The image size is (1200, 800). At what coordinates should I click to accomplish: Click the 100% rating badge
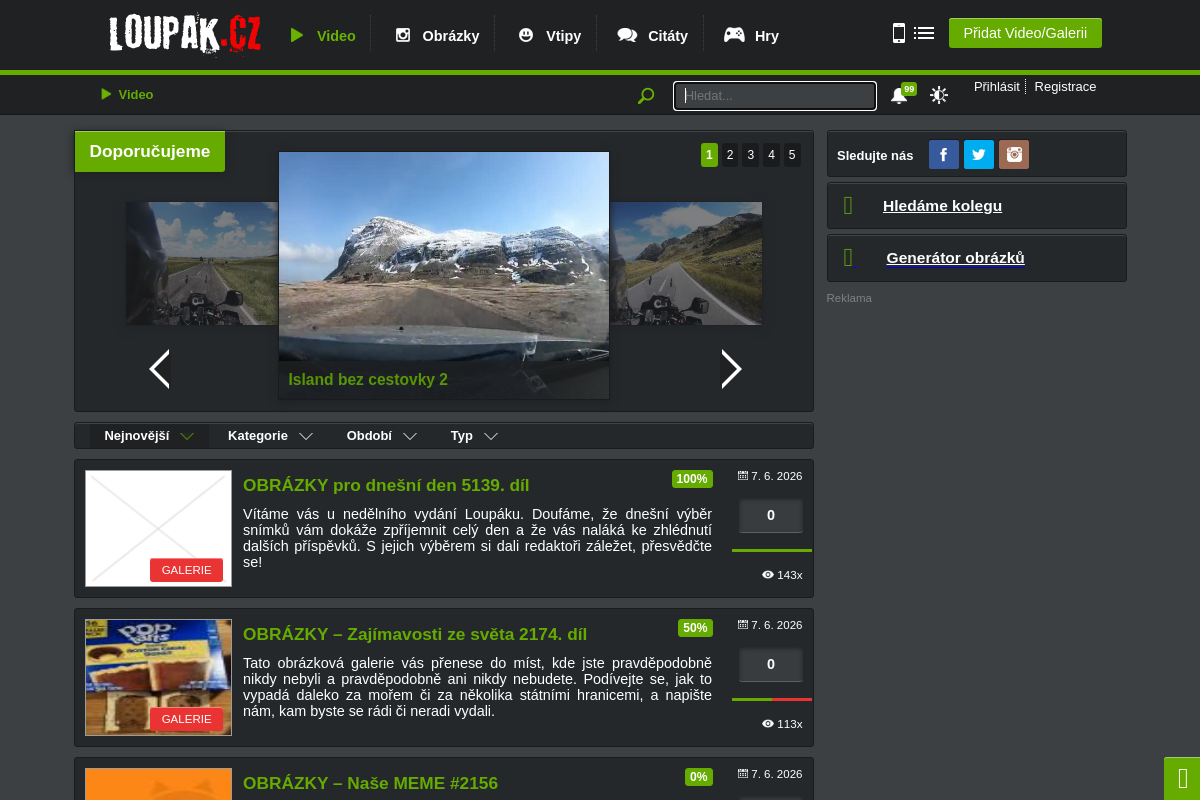click(692, 479)
